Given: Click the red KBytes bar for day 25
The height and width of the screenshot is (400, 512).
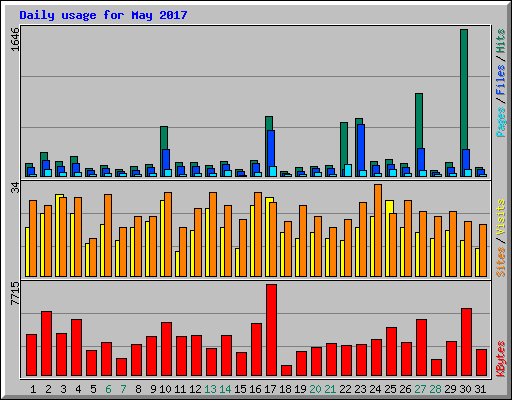Looking at the screenshot, I should point(391,351).
